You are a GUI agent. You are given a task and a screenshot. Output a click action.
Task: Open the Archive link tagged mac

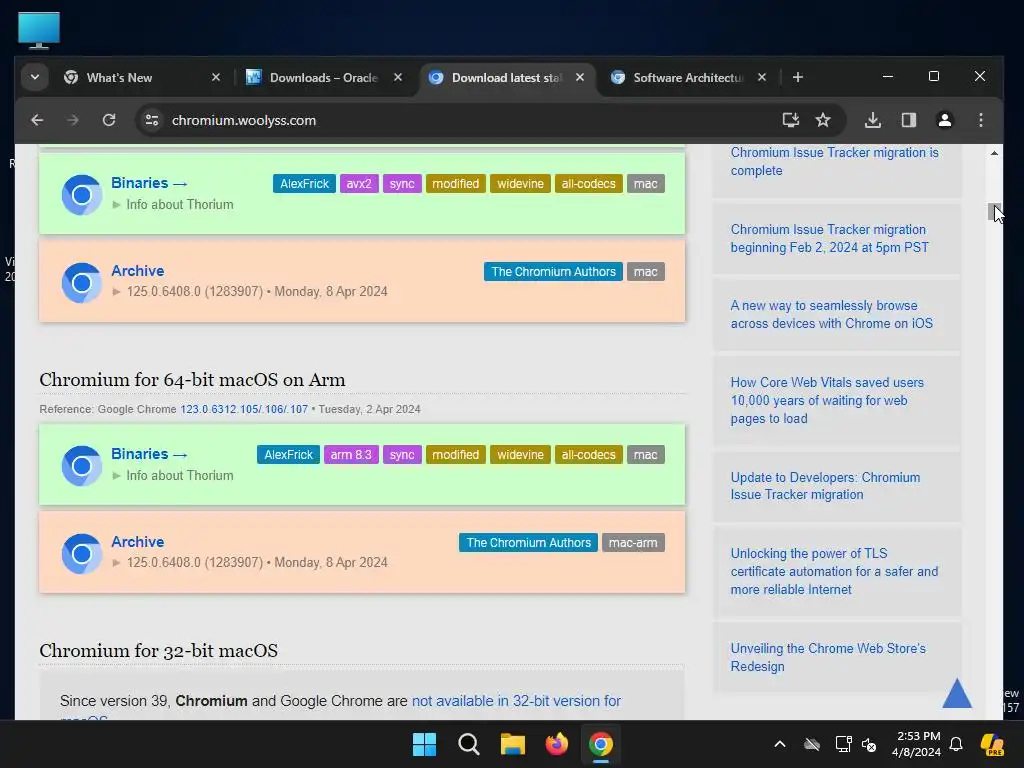pos(138,270)
